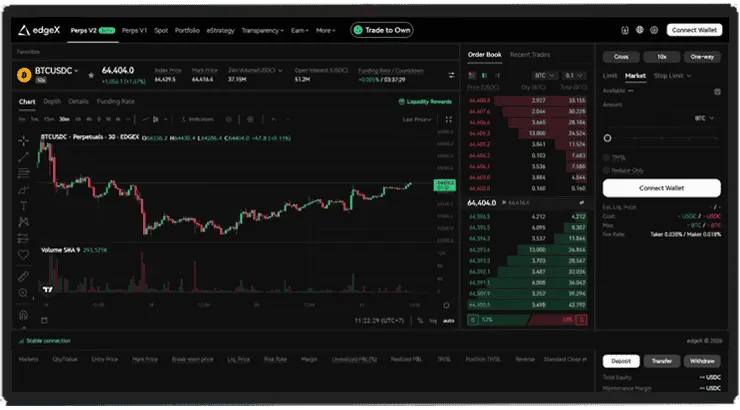The width and height of the screenshot is (740, 410).
Task: Open the forecasting and position tool
Action: [23, 238]
